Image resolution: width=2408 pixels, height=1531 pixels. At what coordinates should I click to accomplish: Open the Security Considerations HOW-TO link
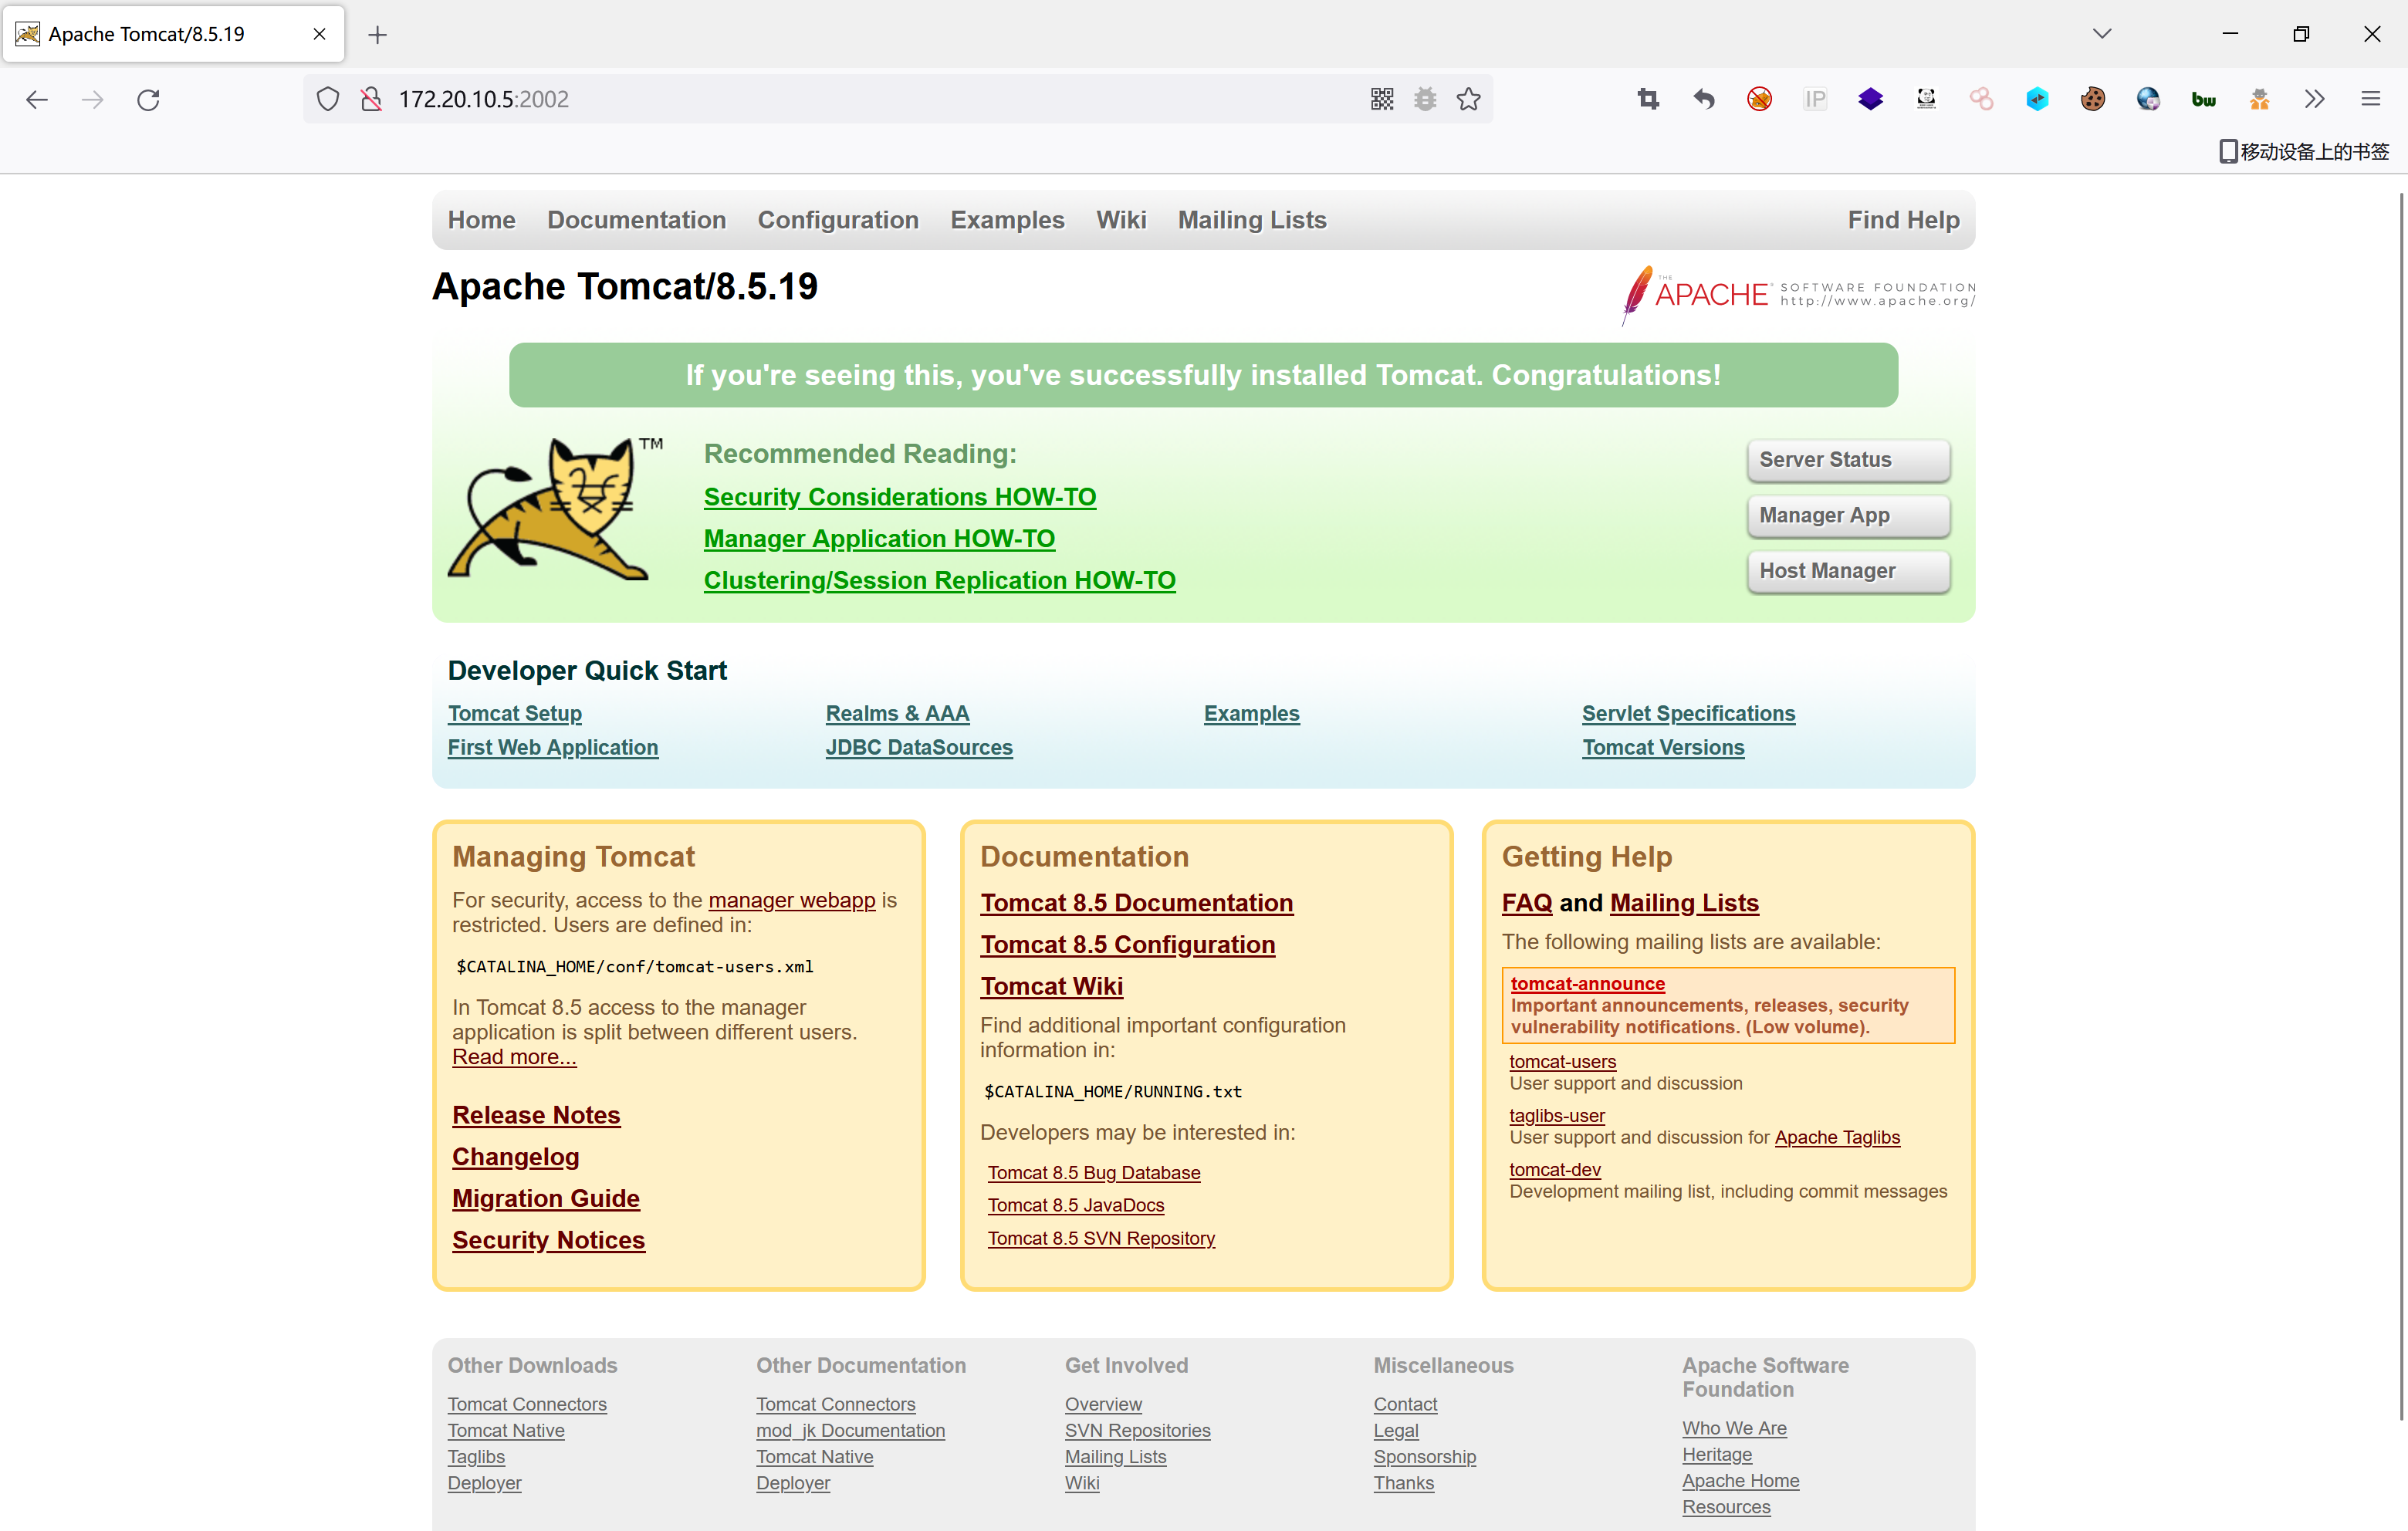point(899,497)
